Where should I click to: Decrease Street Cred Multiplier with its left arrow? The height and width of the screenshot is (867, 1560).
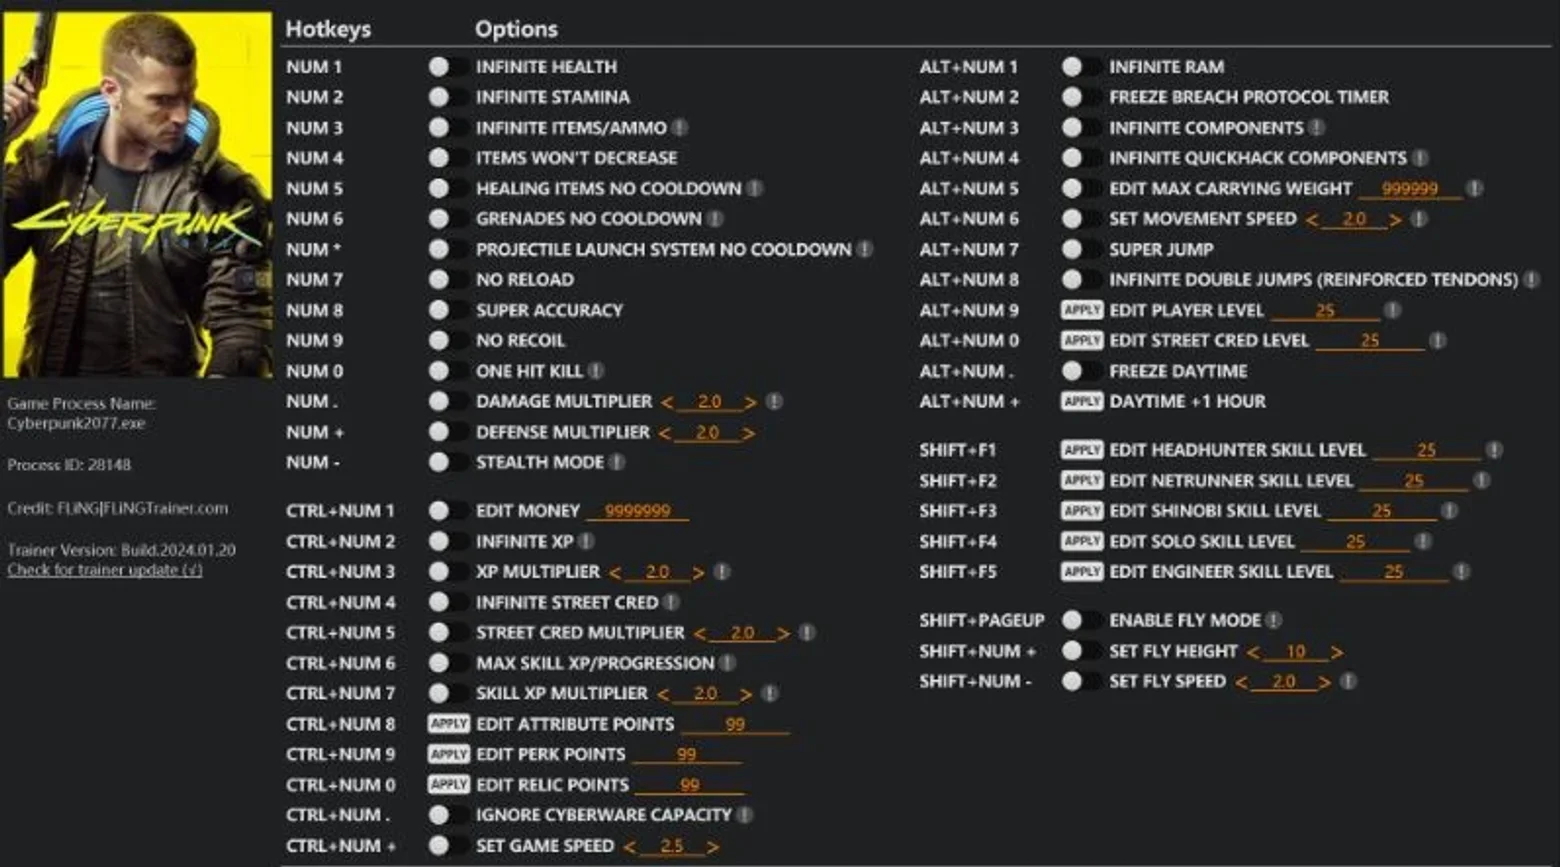point(700,634)
